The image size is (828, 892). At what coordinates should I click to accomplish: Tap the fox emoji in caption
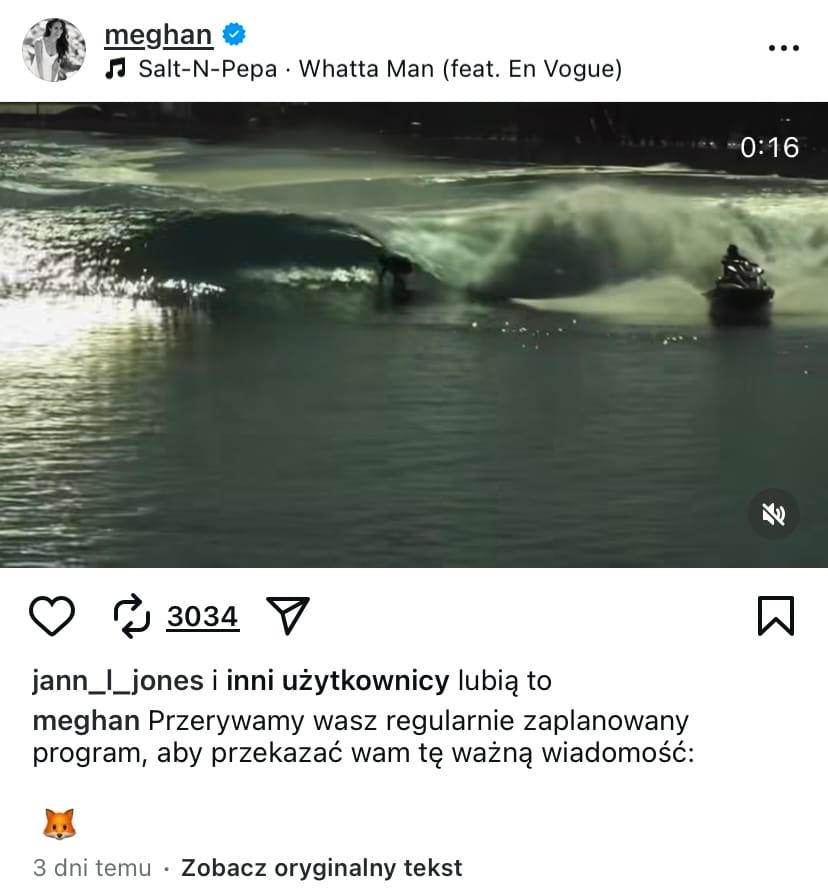pyautogui.click(x=59, y=824)
